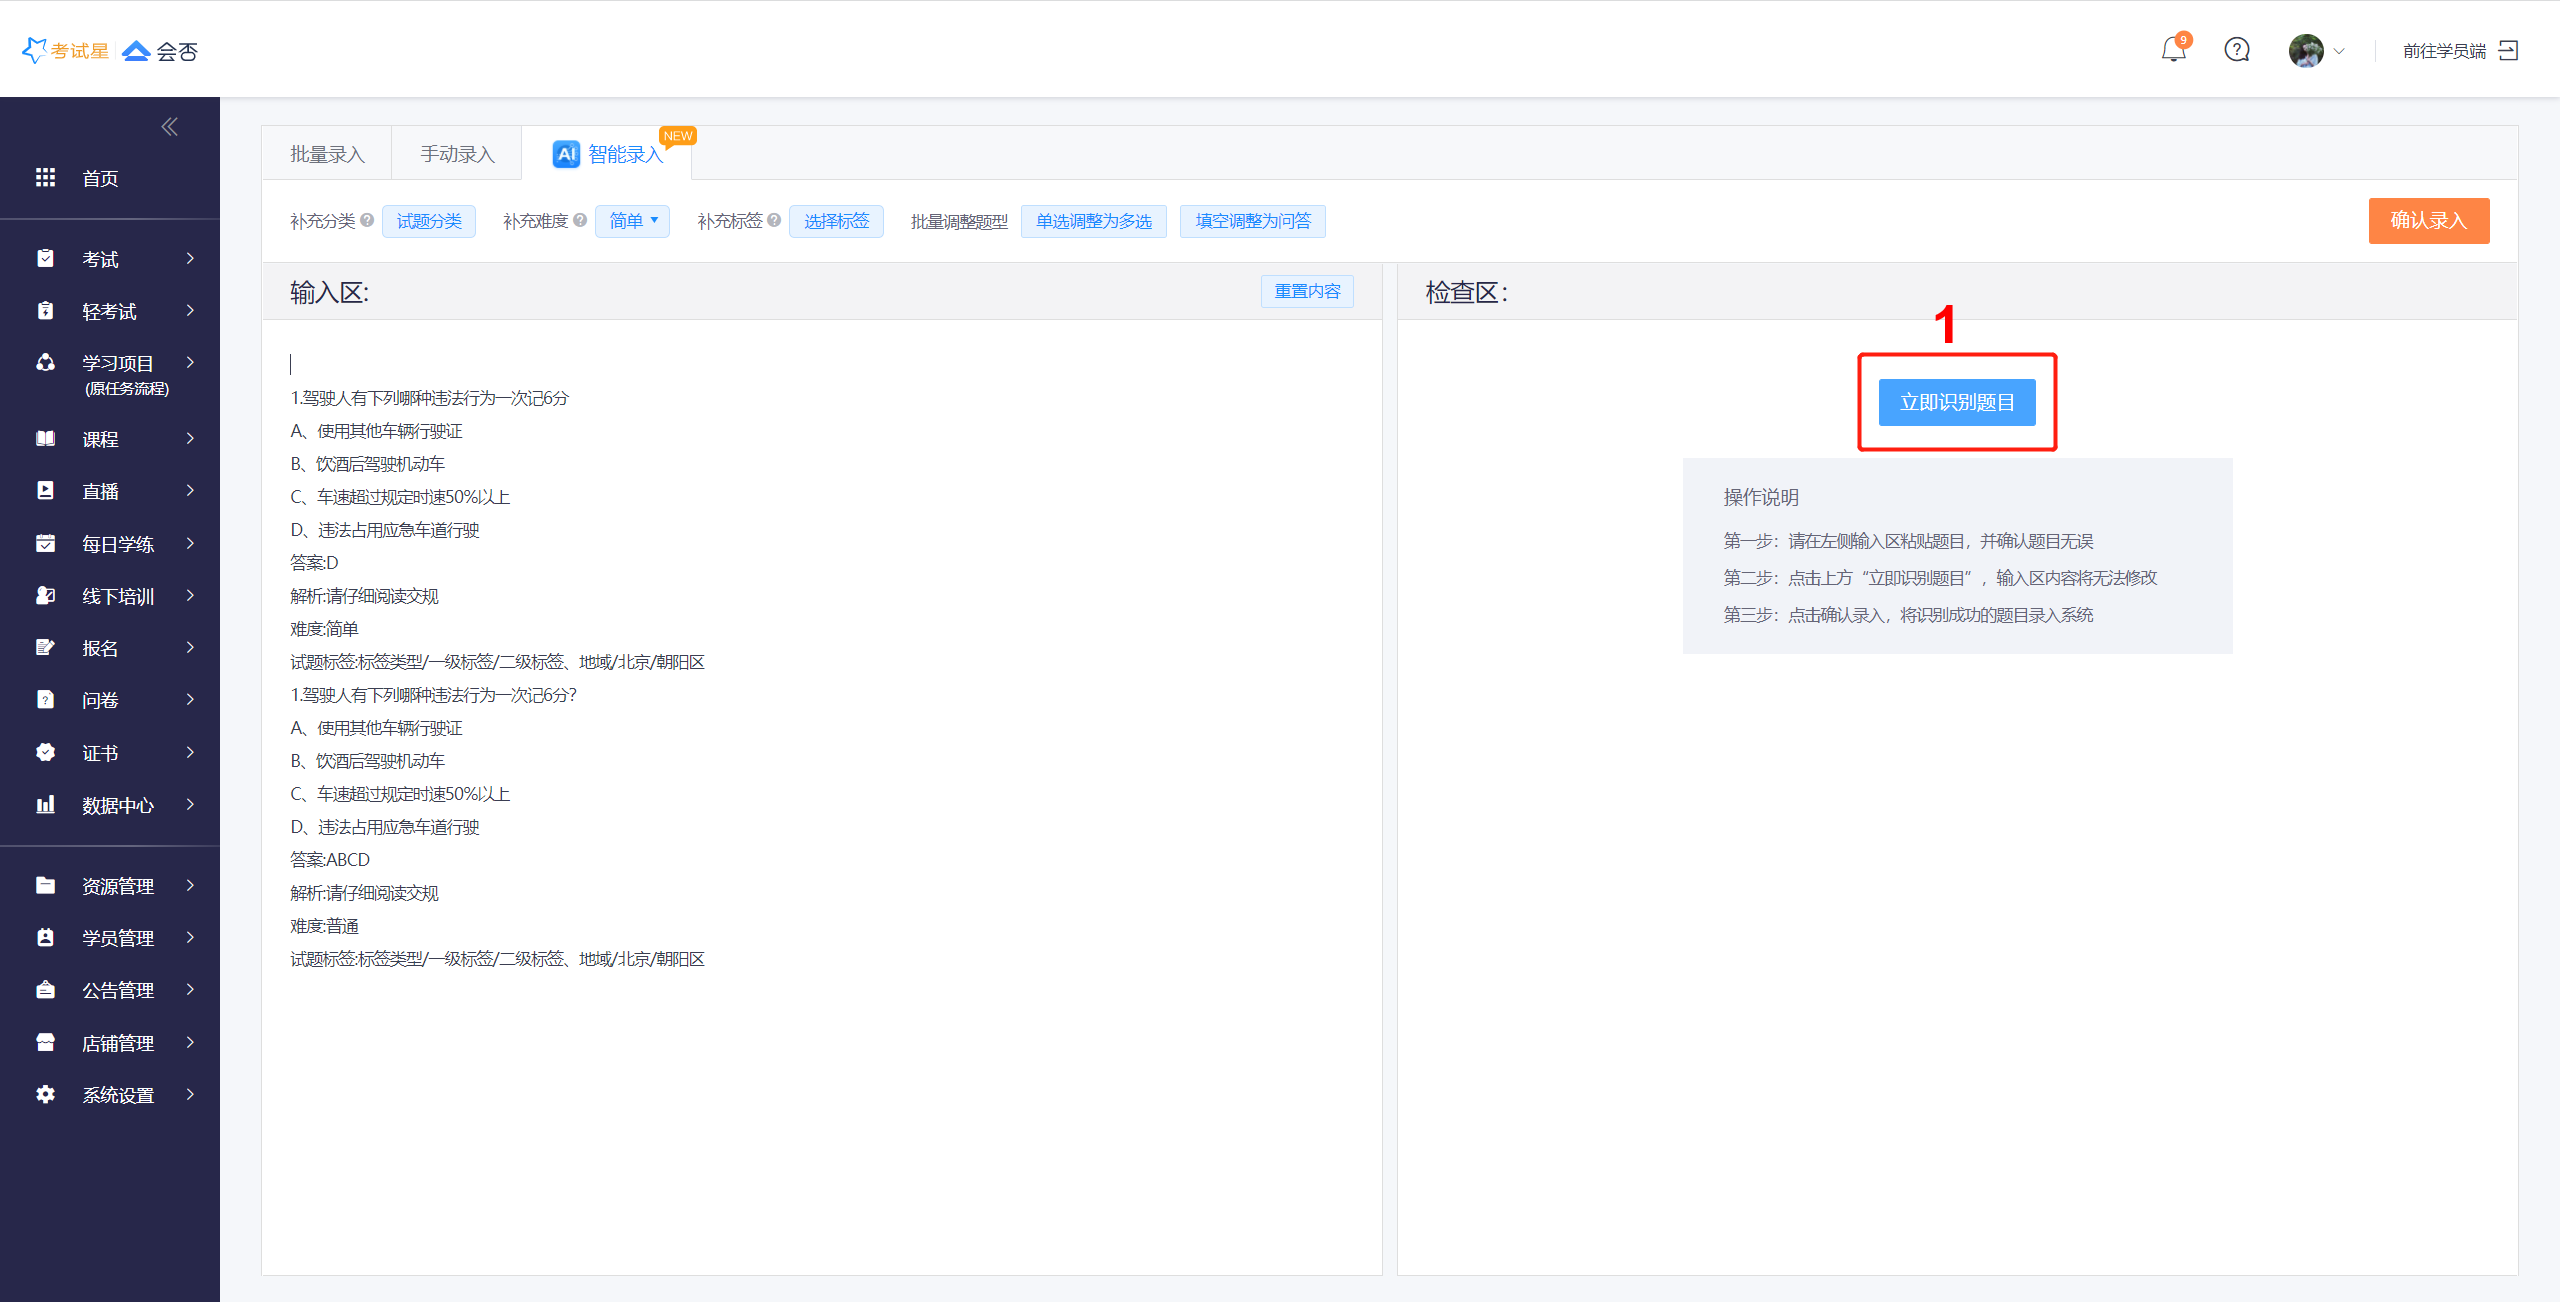Click help icon beside 补充标签
The height and width of the screenshot is (1302, 2560).
[x=774, y=221]
